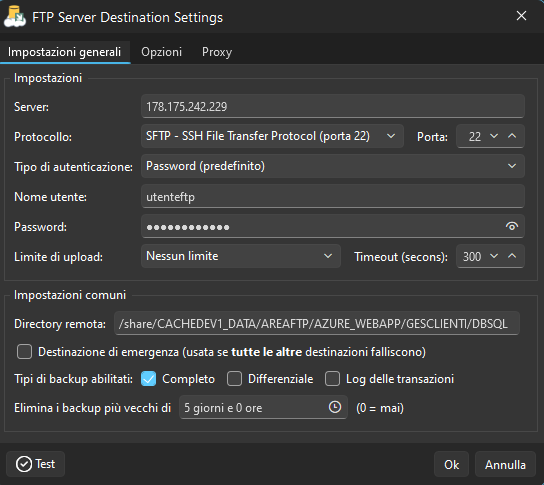Viewport: 544px width, 485px height.
Task: Close the FTP Server Destination Settings dialog
Action: [521, 16]
